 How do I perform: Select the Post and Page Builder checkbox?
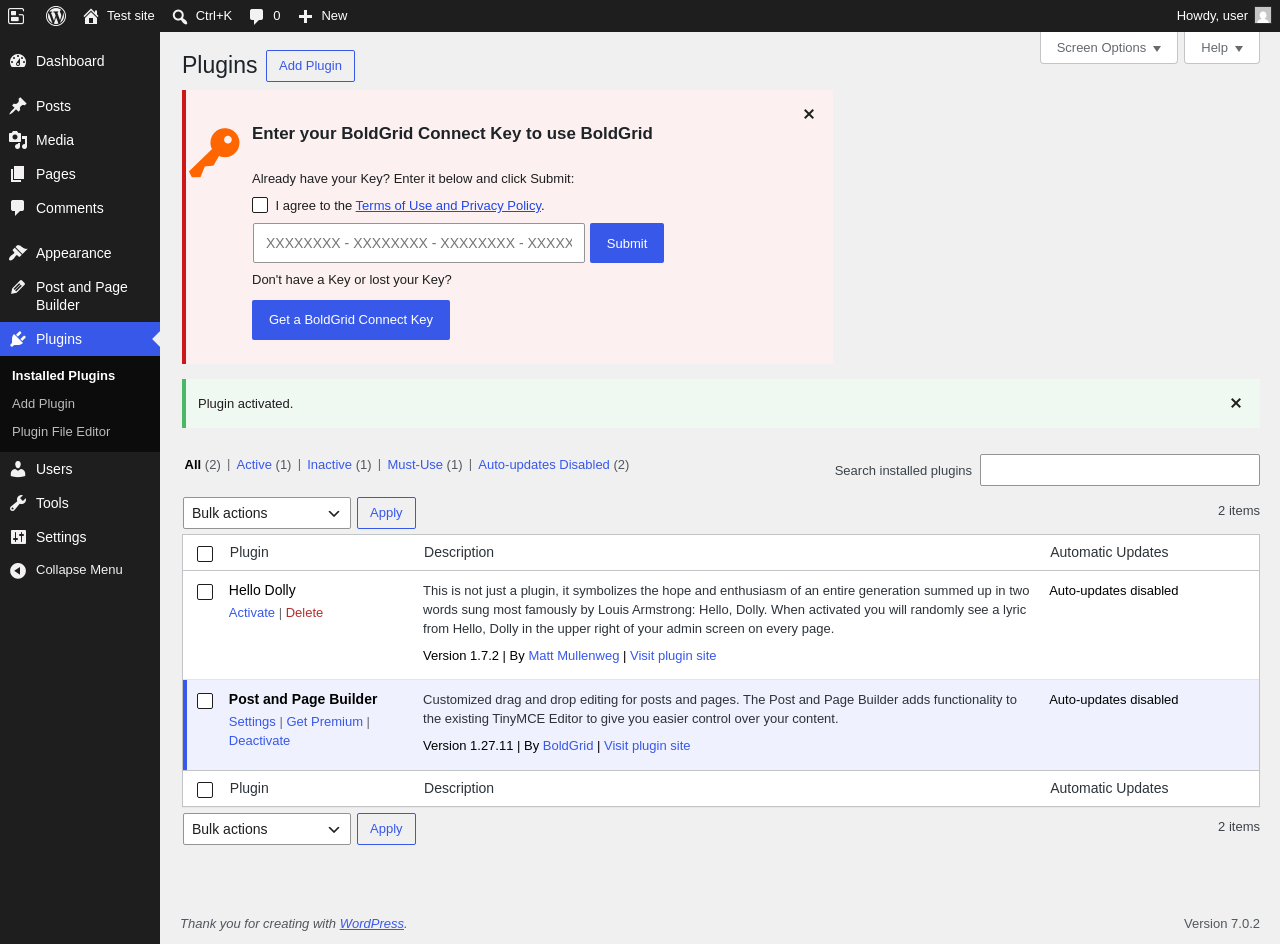point(205,701)
